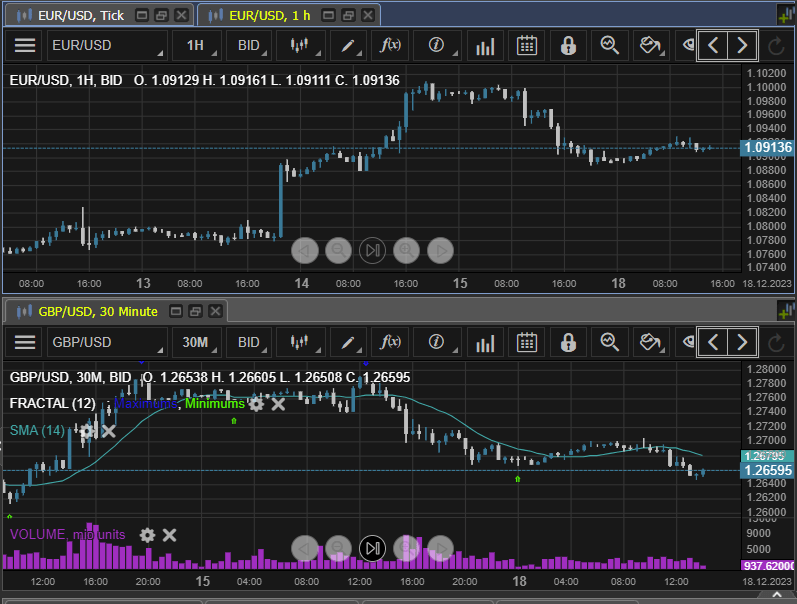Open SMA (14) indicator settings gear
The height and width of the screenshot is (604, 797).
pyautogui.click(x=87, y=431)
